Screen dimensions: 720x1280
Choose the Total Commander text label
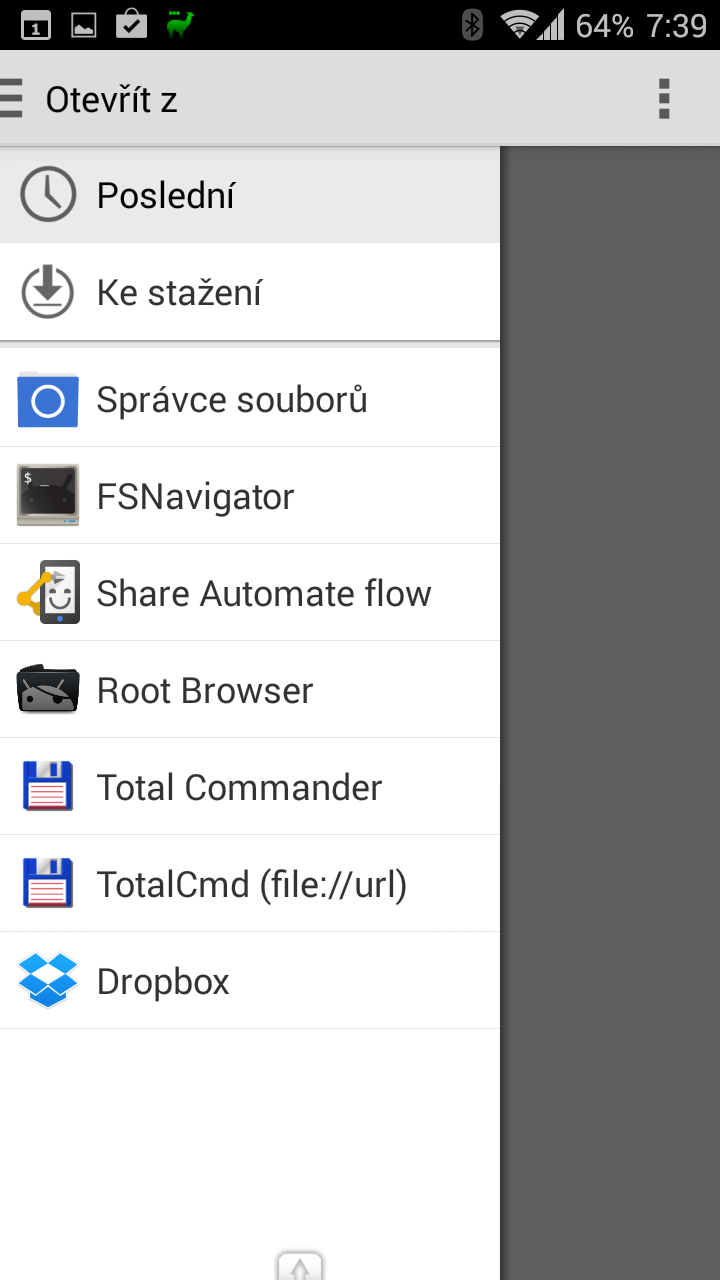click(239, 787)
